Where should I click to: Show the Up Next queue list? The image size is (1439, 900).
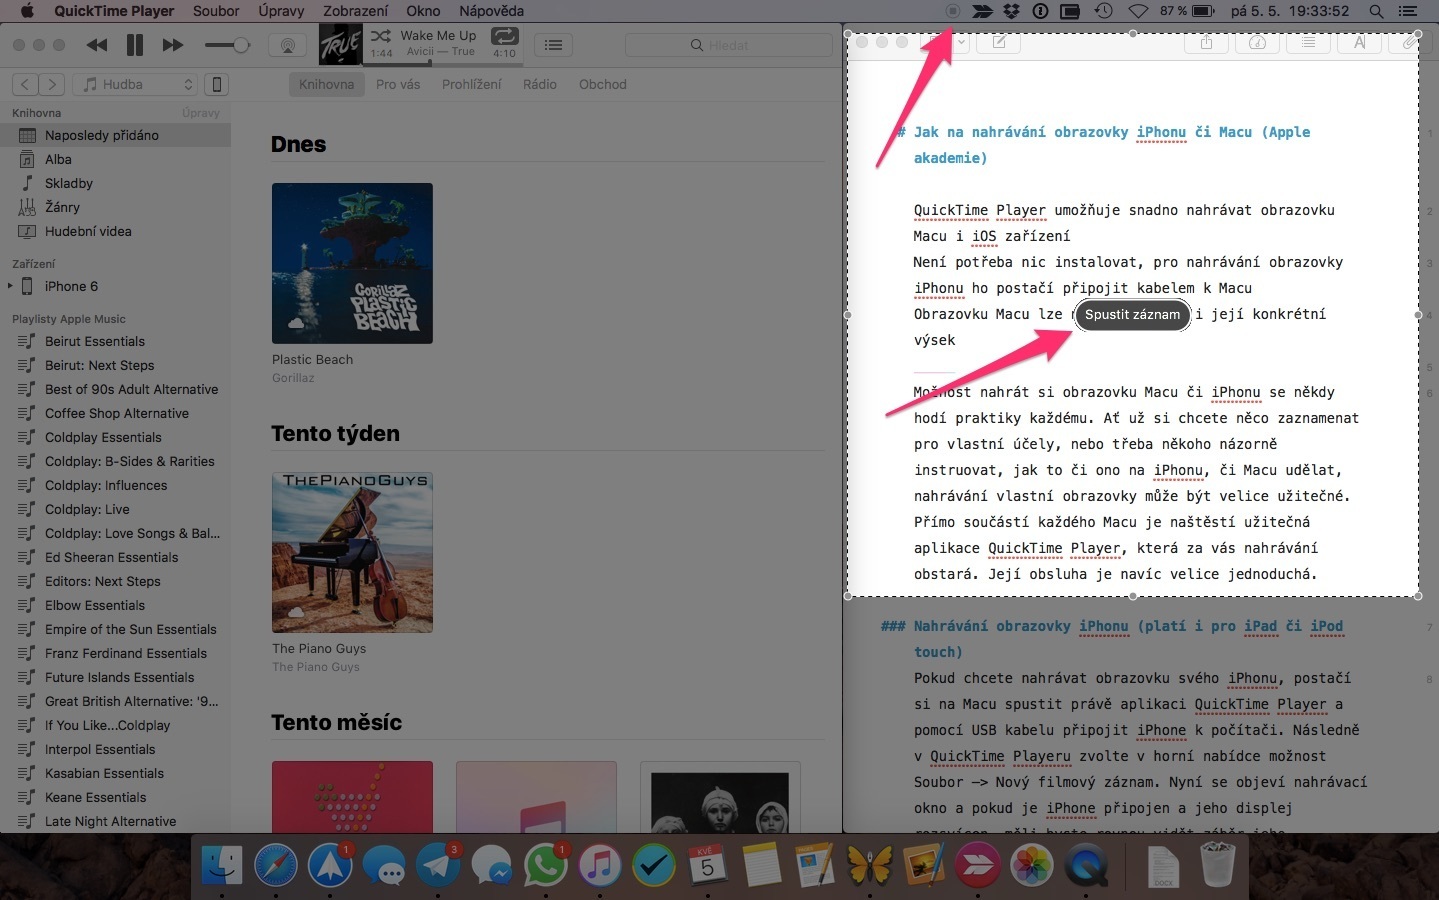tap(553, 45)
